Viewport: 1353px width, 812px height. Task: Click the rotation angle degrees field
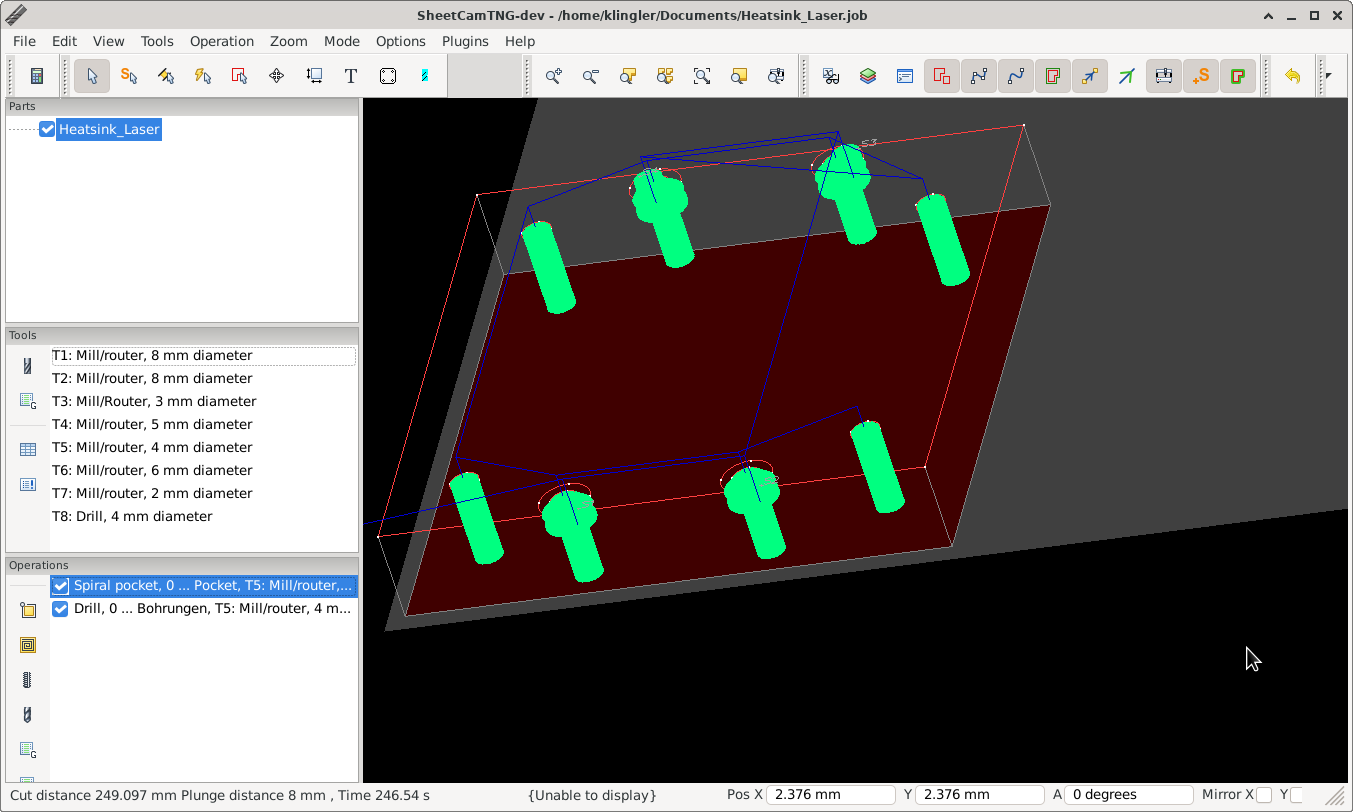[1129, 795]
